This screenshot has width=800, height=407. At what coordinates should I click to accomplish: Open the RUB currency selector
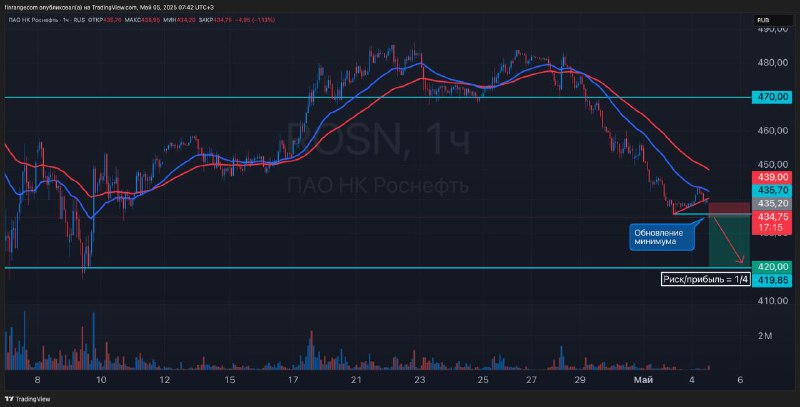coord(773,20)
